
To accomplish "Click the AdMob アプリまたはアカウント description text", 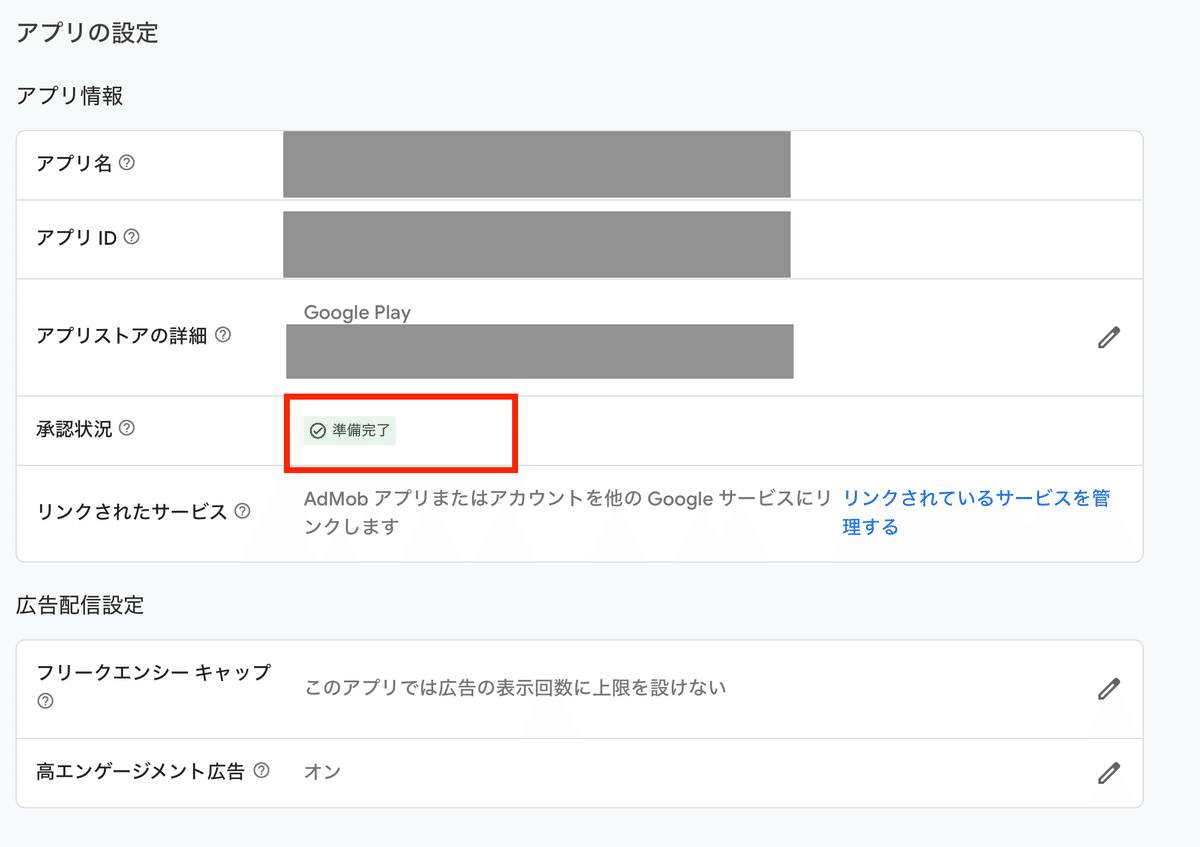I will pyautogui.click(x=568, y=512).
